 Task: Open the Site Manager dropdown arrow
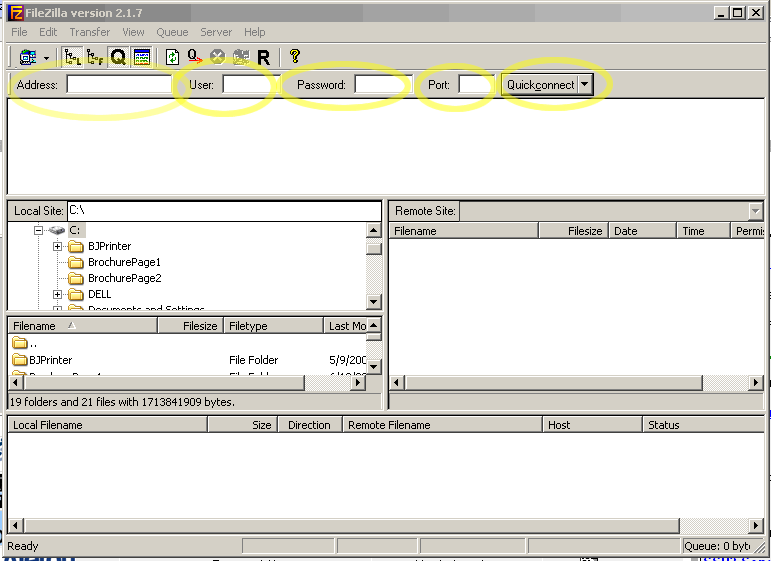click(x=46, y=58)
